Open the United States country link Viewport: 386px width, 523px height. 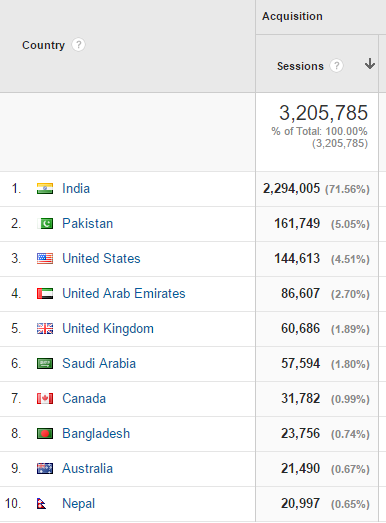(x=101, y=258)
